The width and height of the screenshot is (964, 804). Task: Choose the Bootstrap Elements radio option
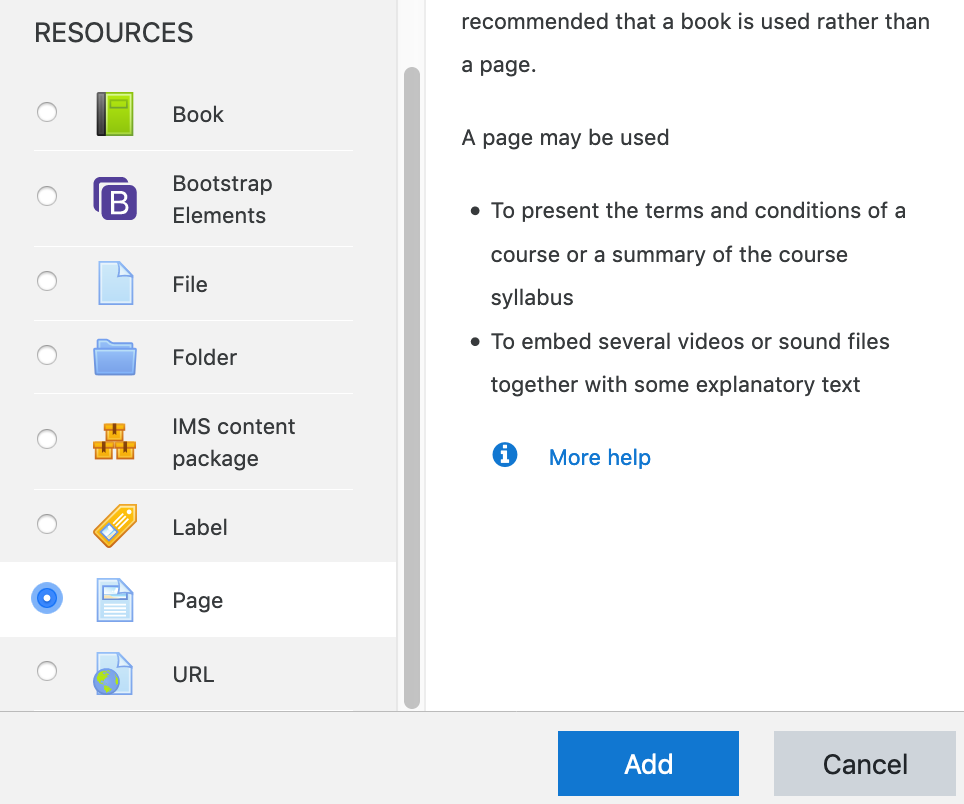tap(47, 196)
